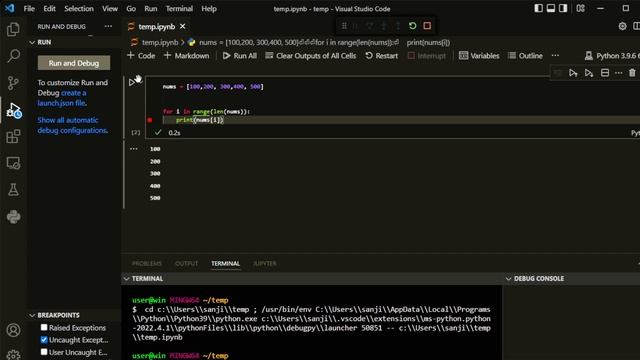The height and width of the screenshot is (360, 640).
Task: Open the File menu
Action: (29, 9)
